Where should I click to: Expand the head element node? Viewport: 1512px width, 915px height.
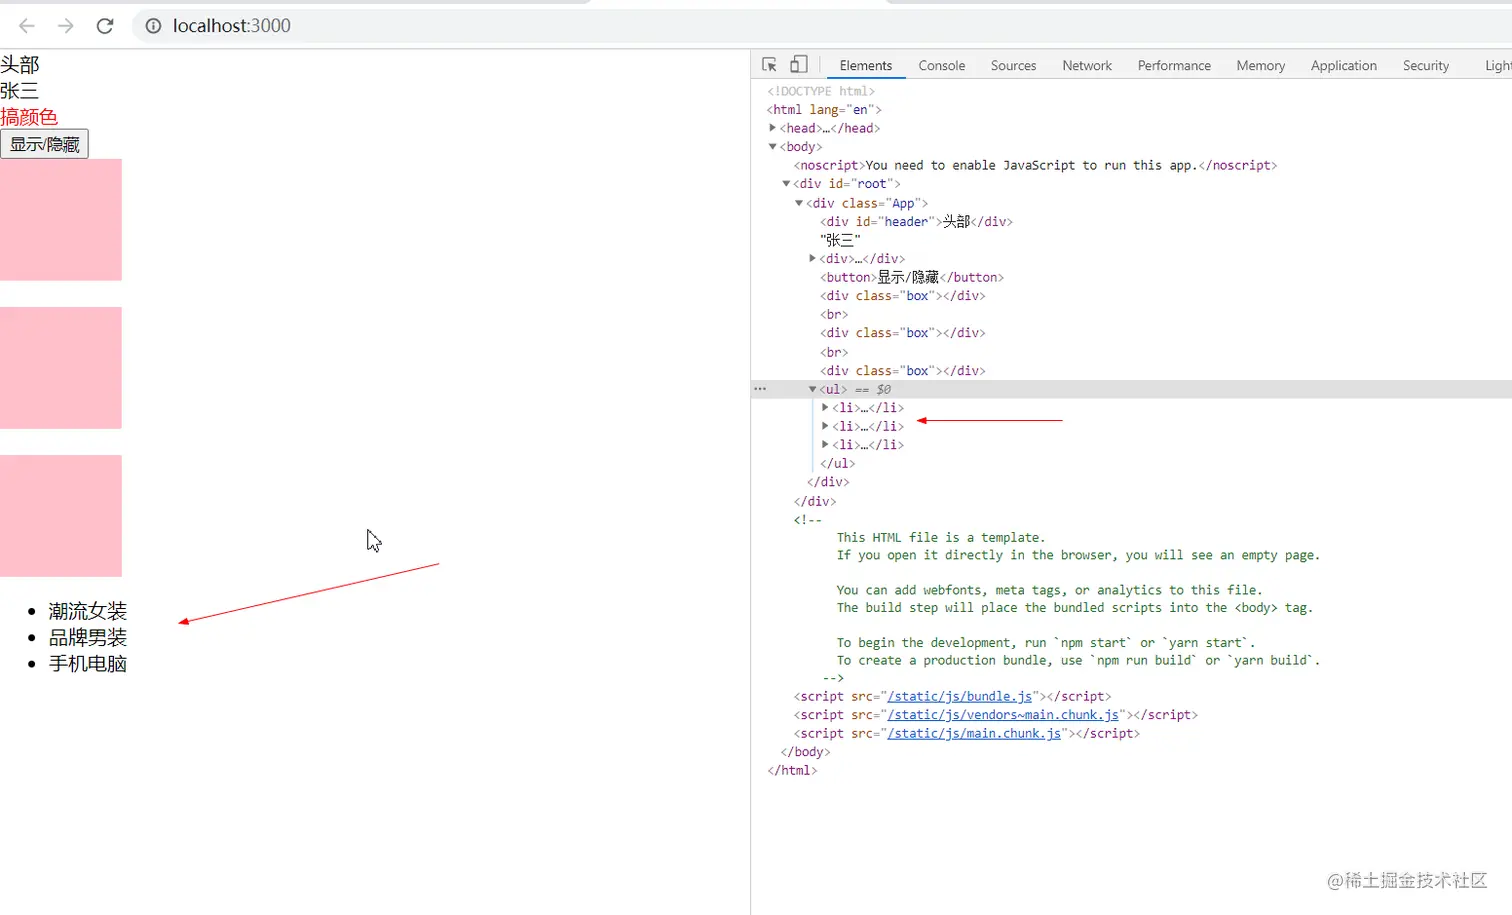coord(772,128)
